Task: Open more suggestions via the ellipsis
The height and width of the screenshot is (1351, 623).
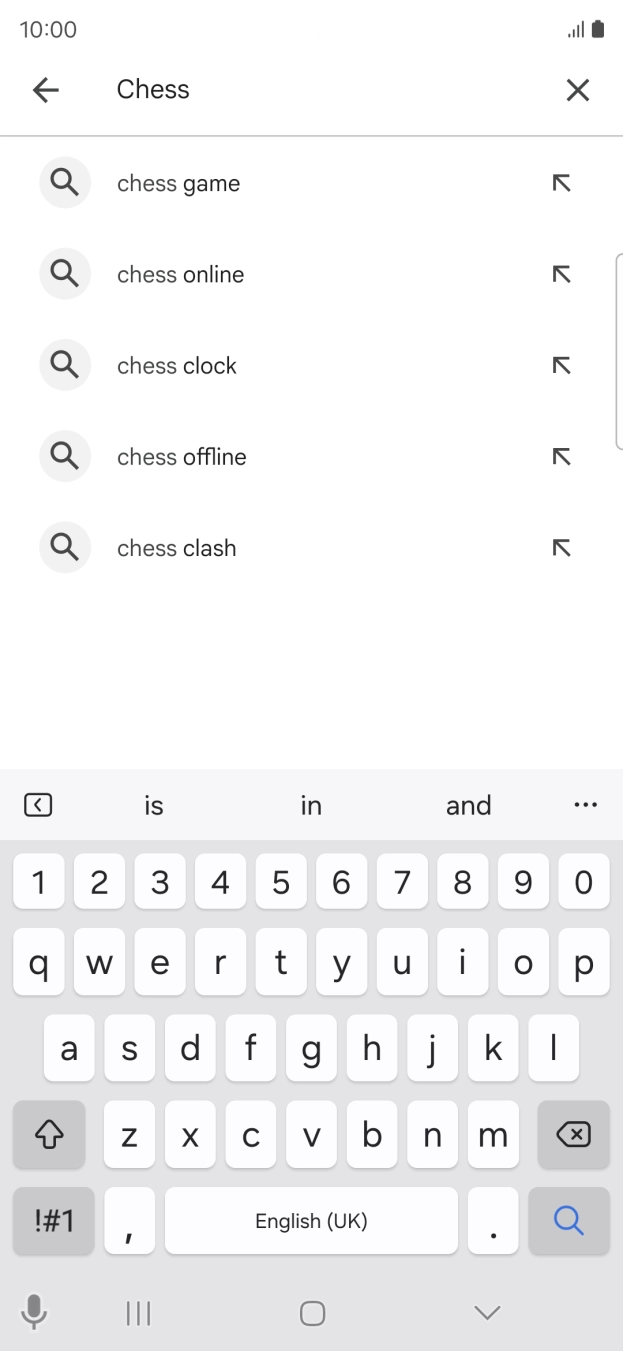Action: pyautogui.click(x=585, y=804)
